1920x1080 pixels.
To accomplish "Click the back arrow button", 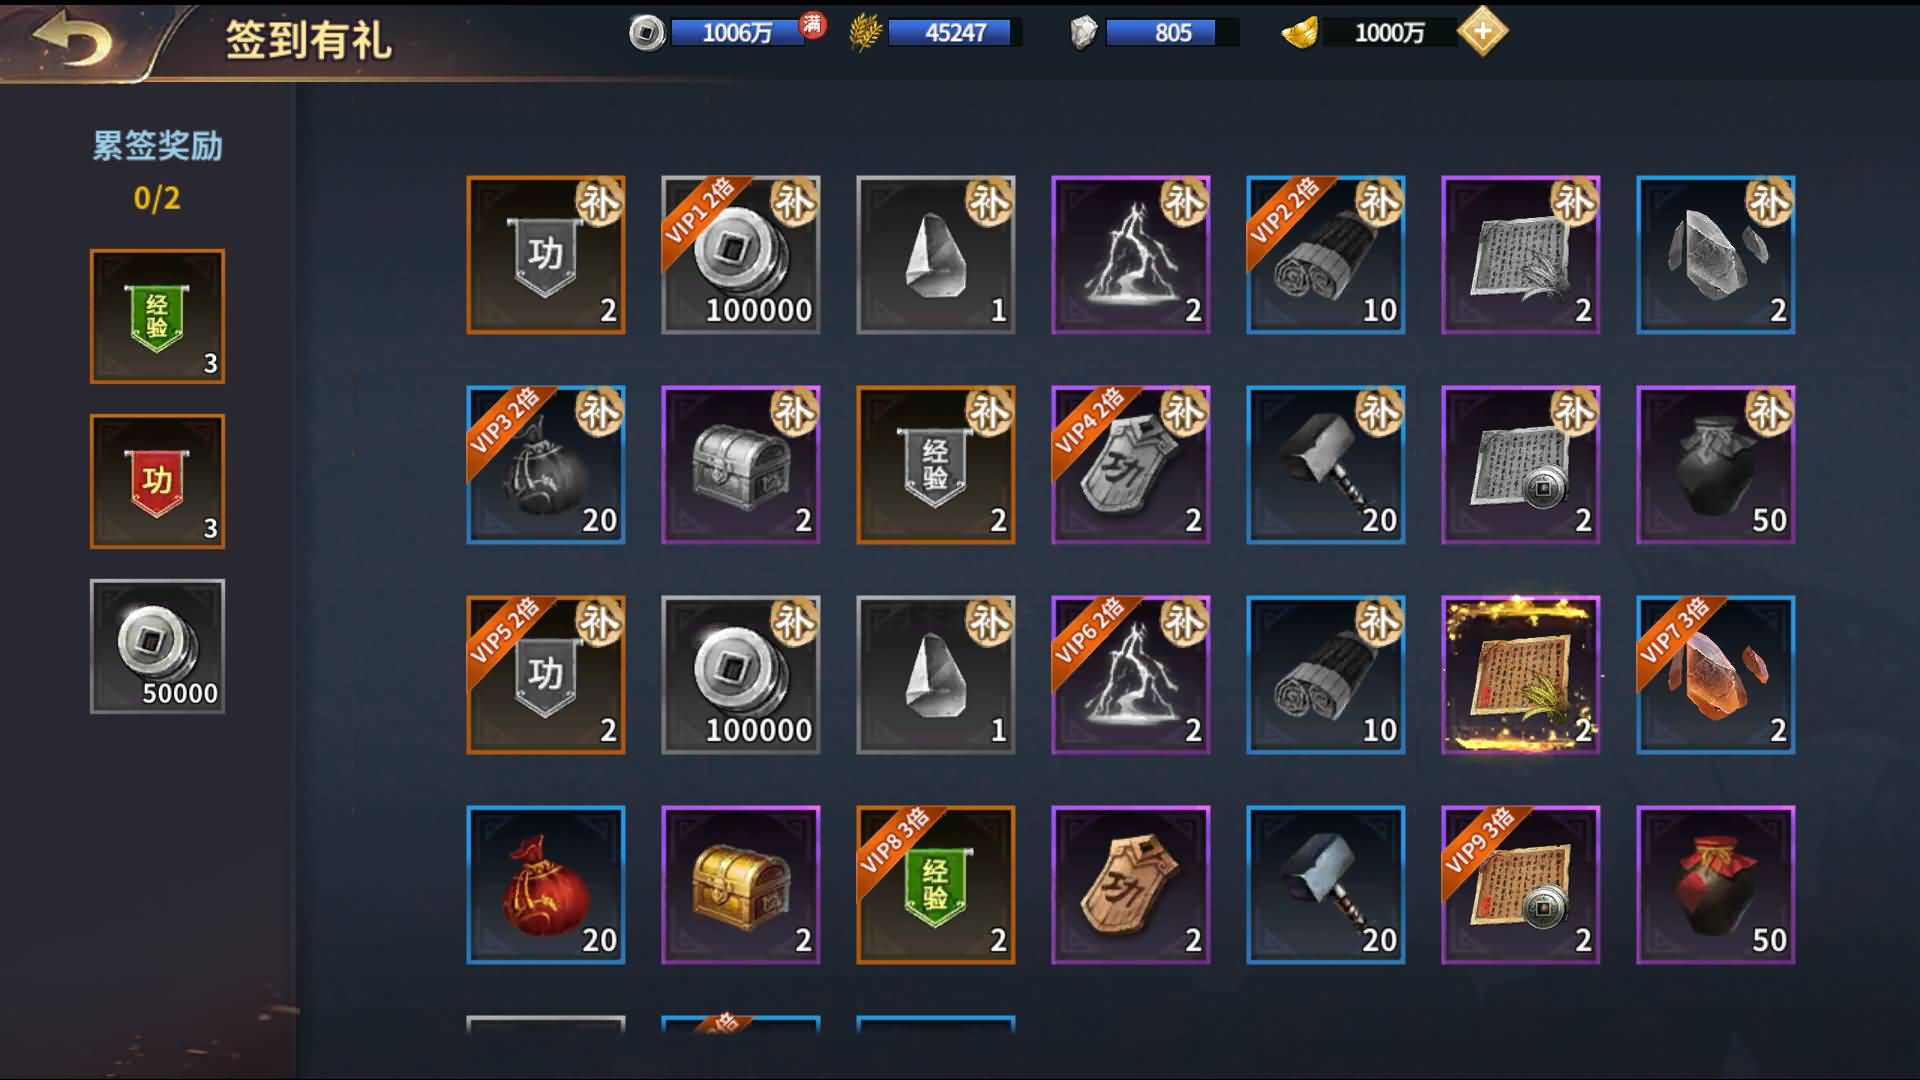I will [72, 40].
